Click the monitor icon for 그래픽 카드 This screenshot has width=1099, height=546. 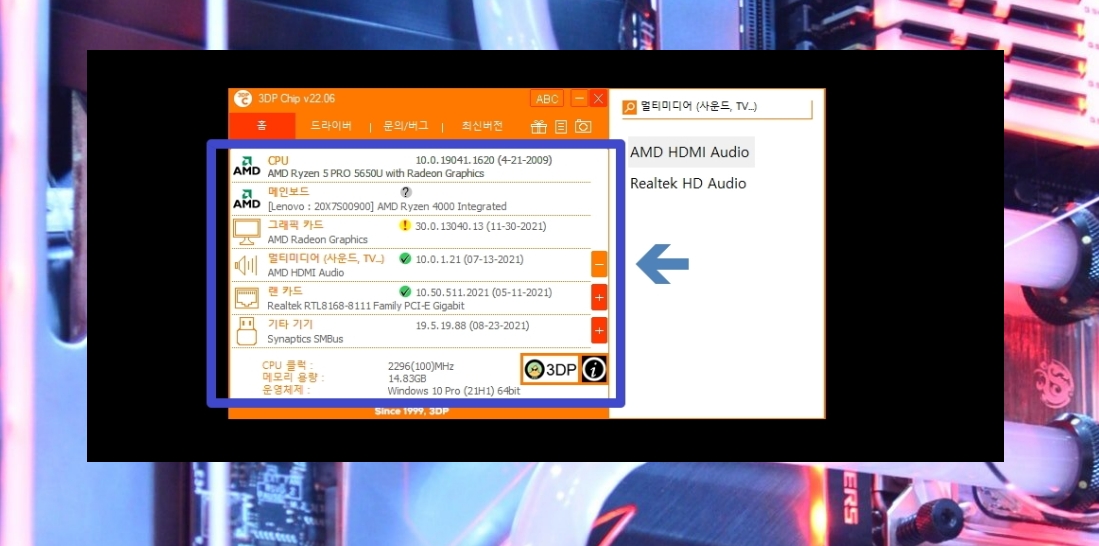pyautogui.click(x=247, y=232)
